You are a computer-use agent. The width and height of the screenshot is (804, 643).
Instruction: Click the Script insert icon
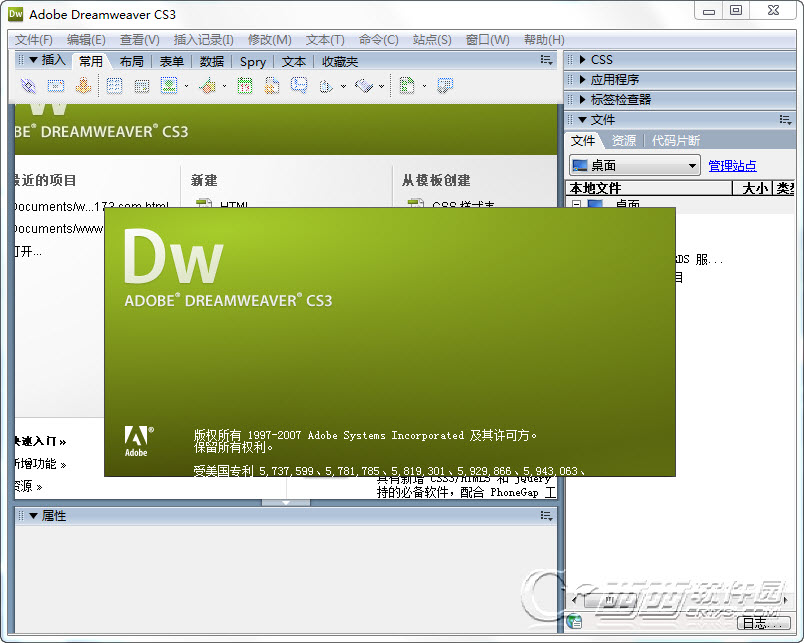click(364, 86)
